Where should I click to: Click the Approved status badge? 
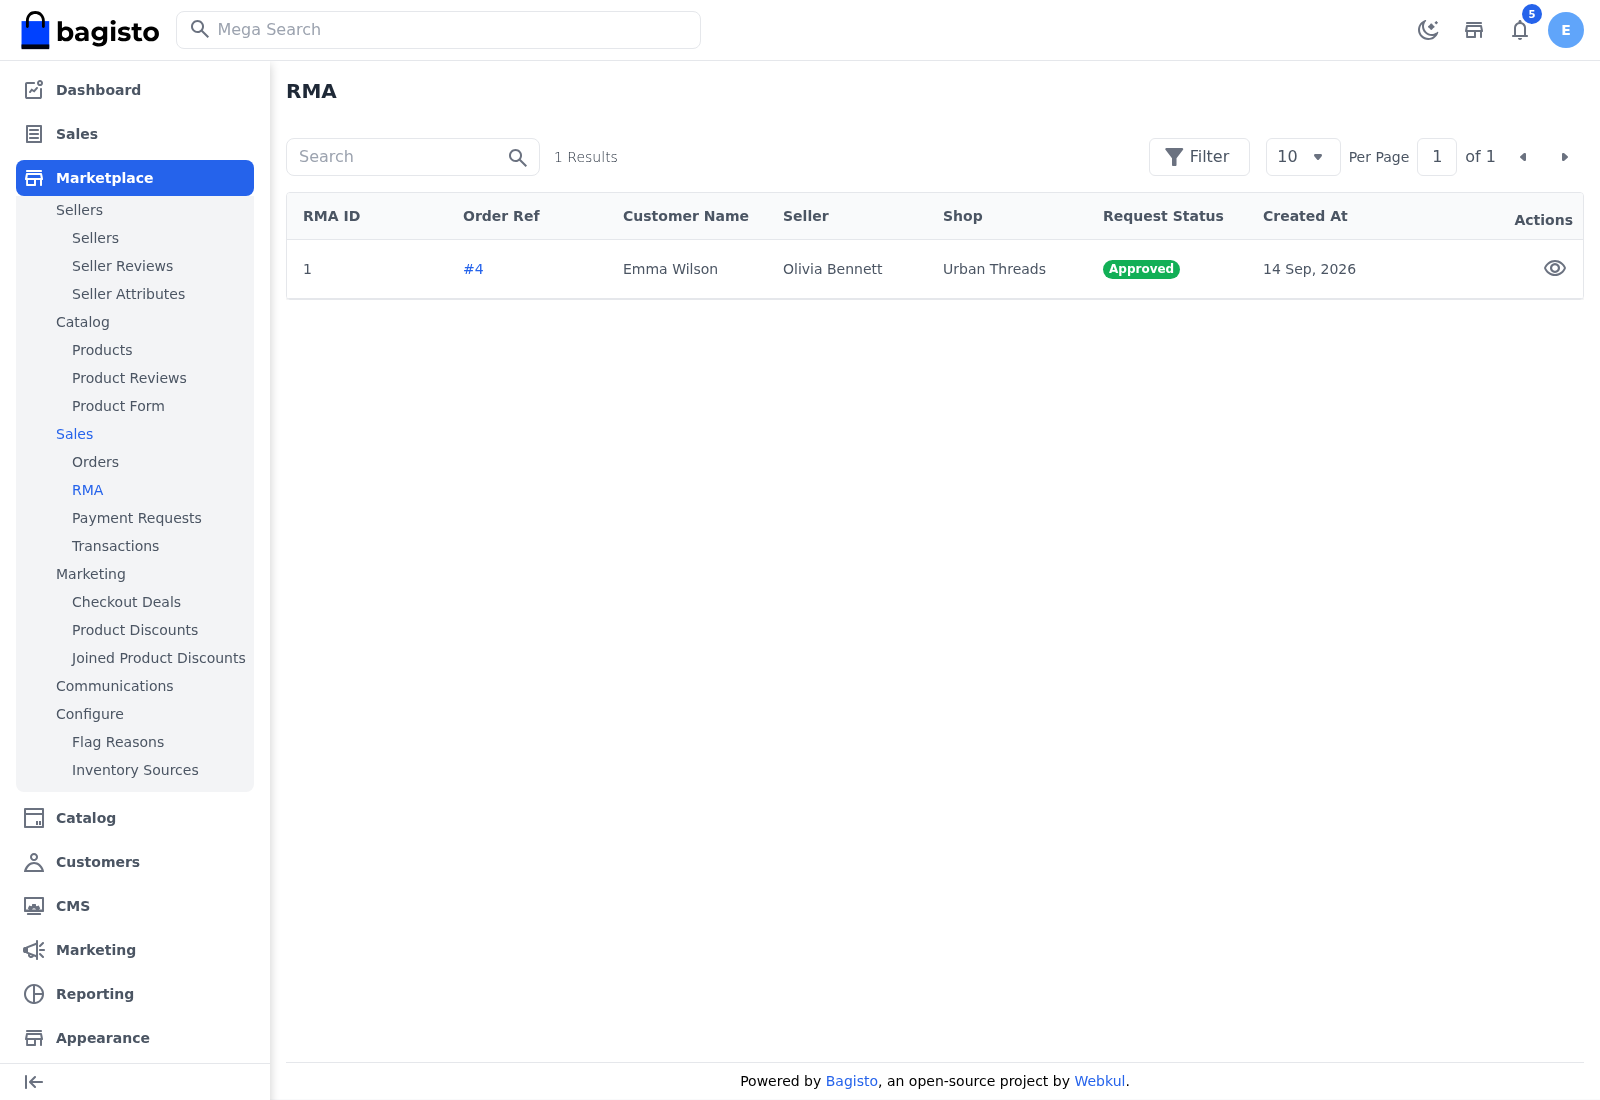pyautogui.click(x=1141, y=269)
